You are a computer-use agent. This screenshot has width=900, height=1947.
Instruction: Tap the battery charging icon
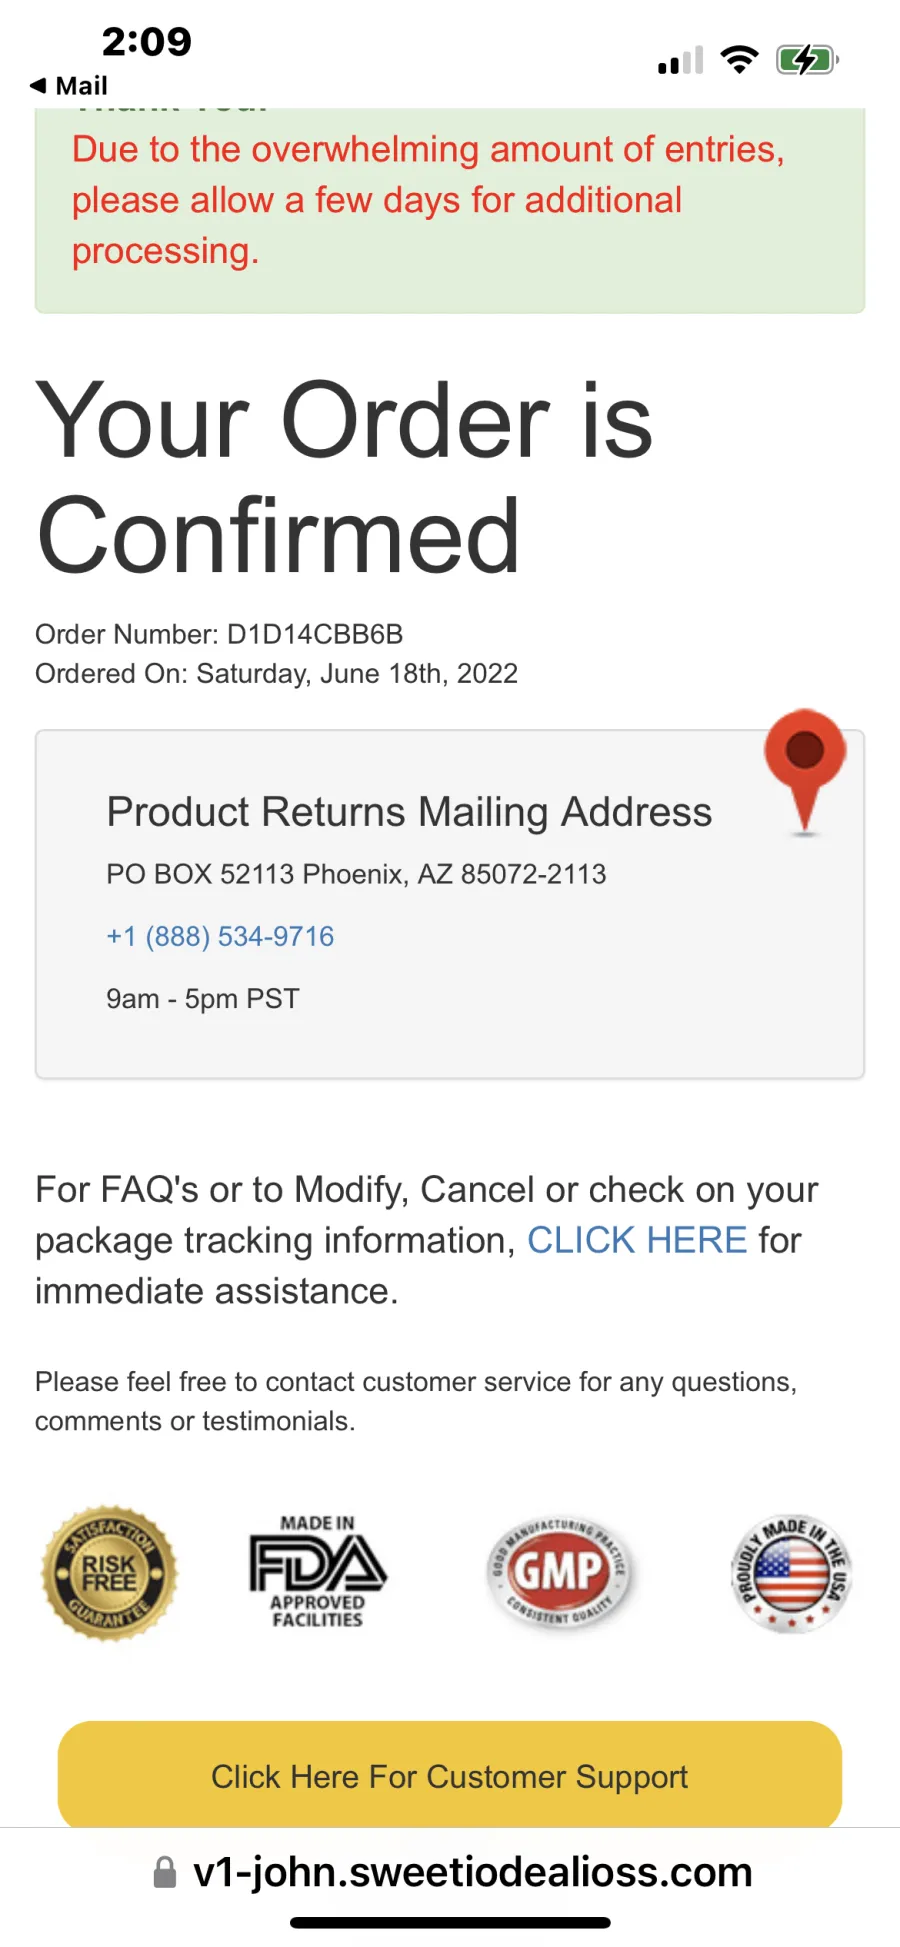point(807,60)
